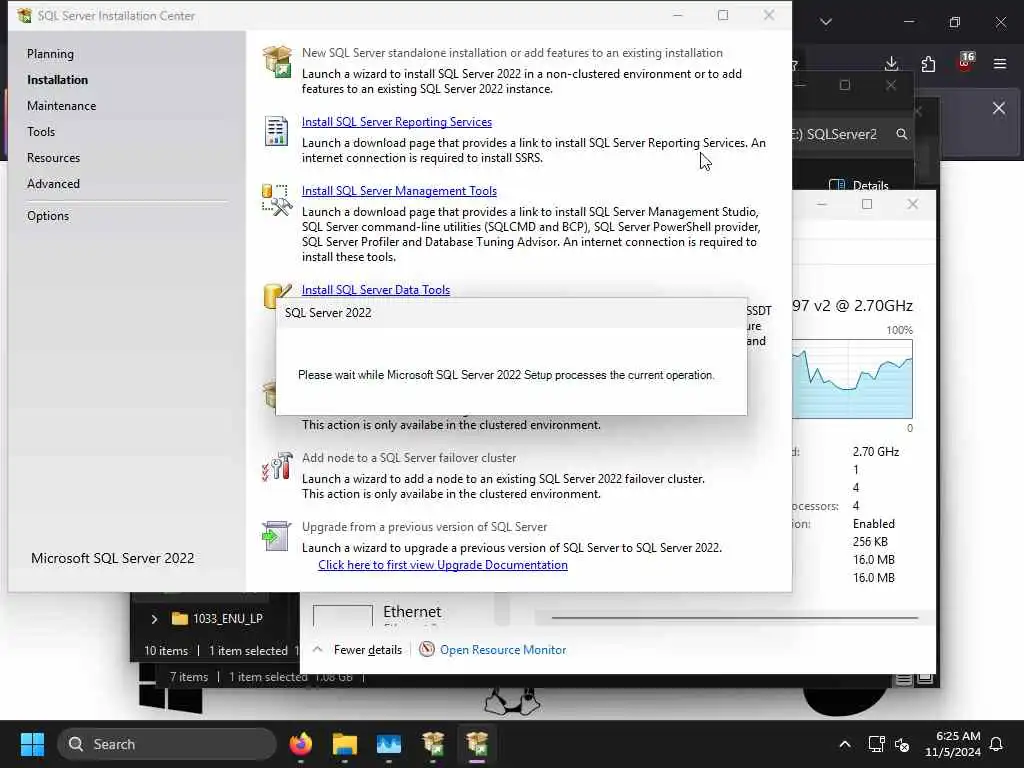Open Firefox from the taskbar
This screenshot has height=768, width=1024.
click(x=300, y=744)
